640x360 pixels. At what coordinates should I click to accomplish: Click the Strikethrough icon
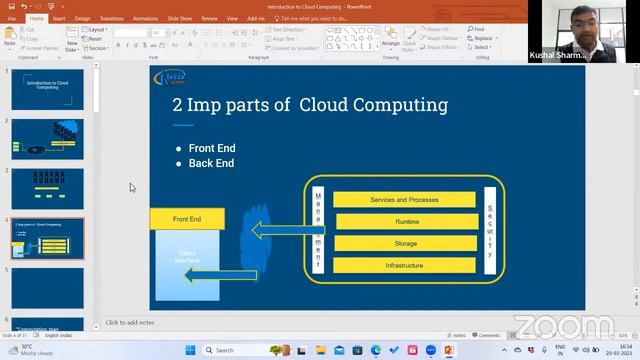[153, 45]
